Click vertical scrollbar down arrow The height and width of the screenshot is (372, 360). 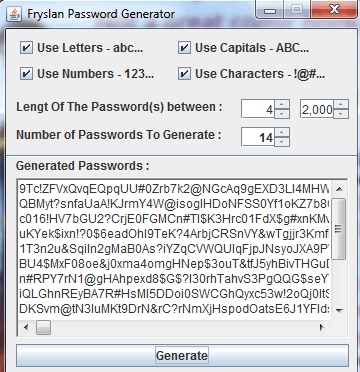click(339, 310)
